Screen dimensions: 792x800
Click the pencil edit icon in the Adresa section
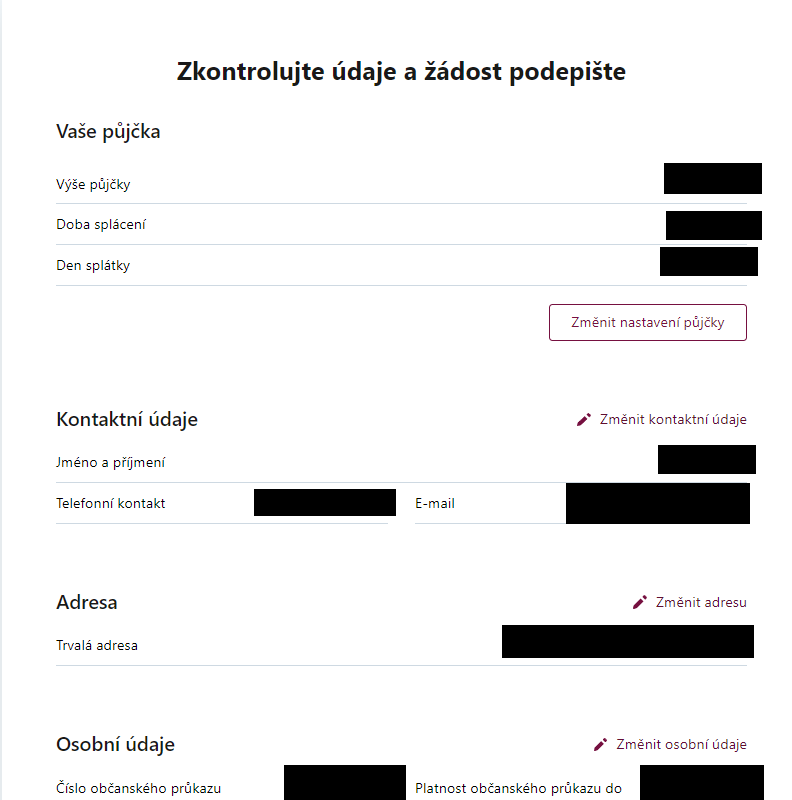point(639,602)
